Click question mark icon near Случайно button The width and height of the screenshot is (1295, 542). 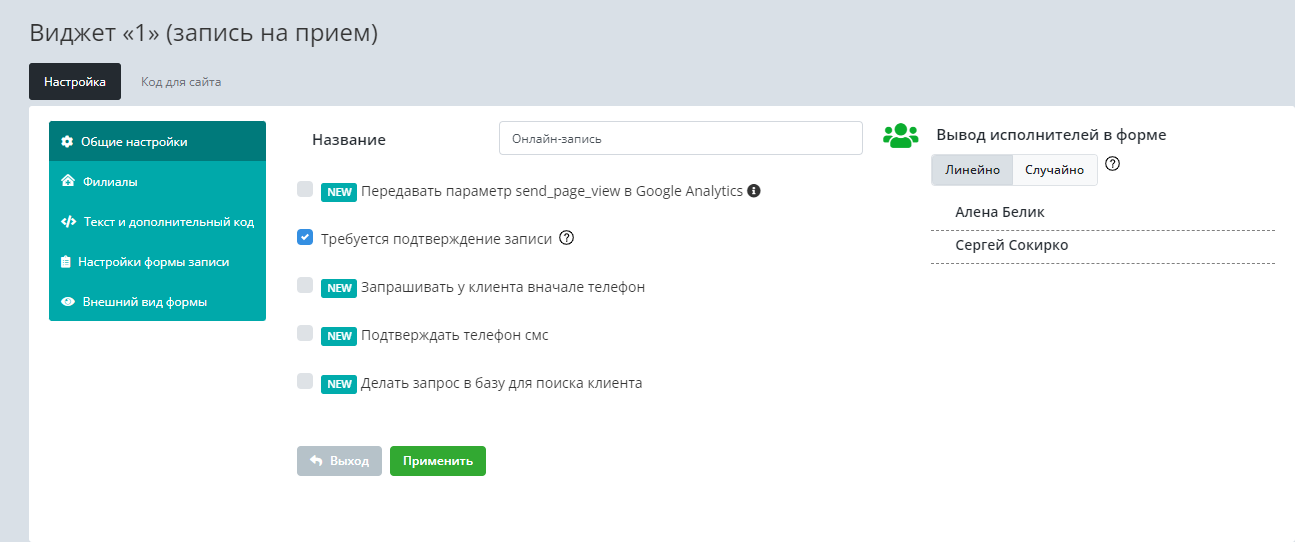pyautogui.click(x=1112, y=164)
